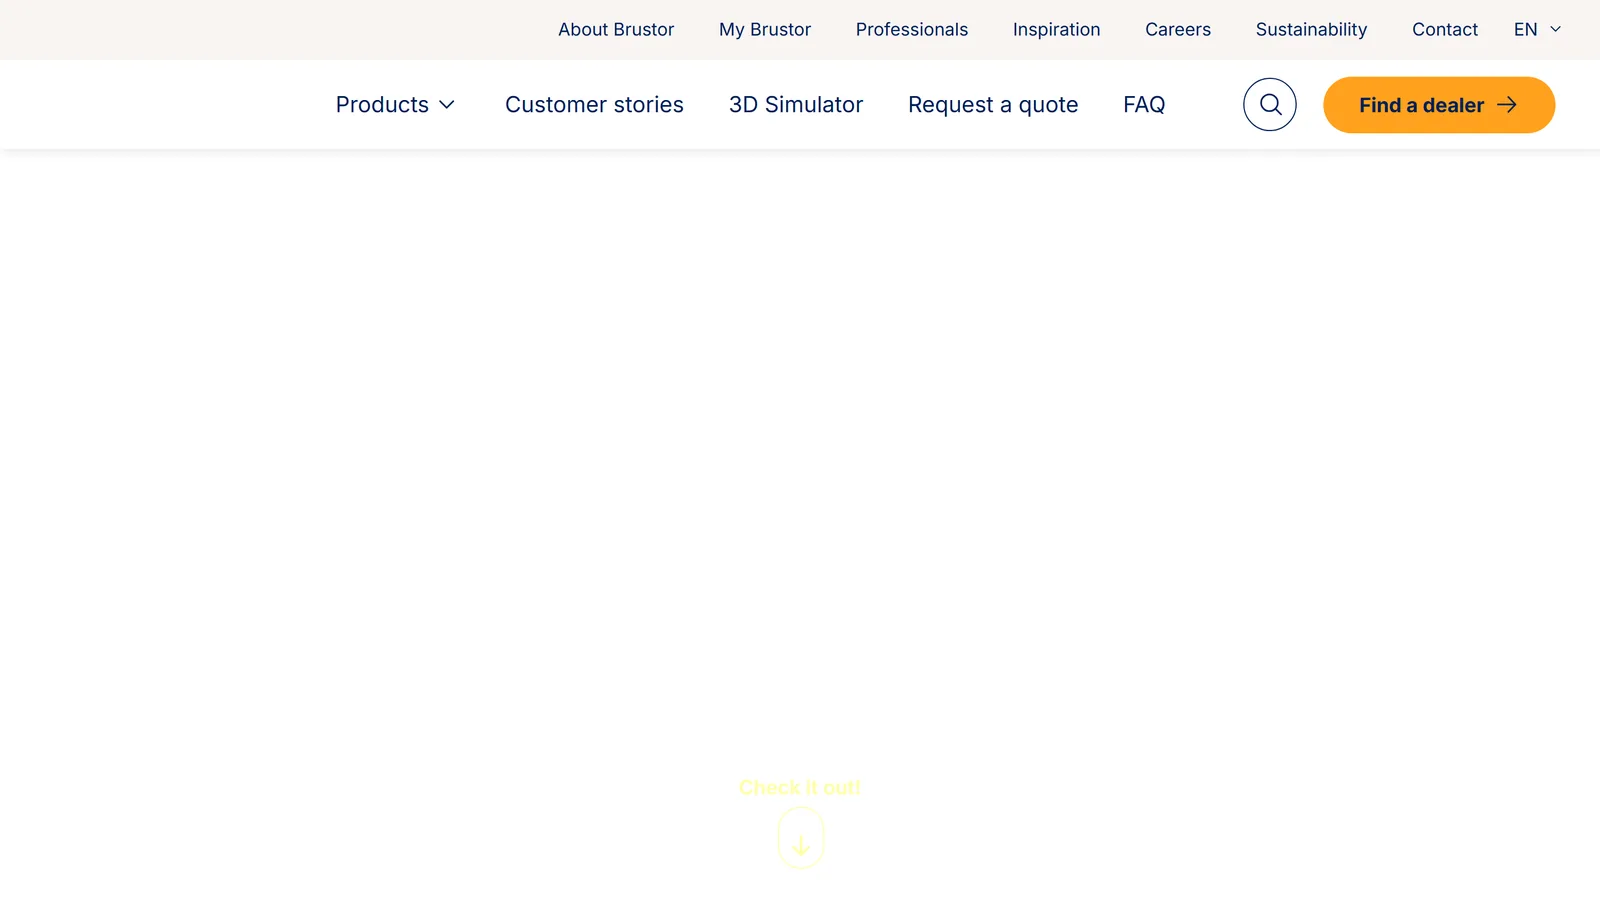Open the FAQ menu item
The height and width of the screenshot is (900, 1600).
pos(1144,105)
